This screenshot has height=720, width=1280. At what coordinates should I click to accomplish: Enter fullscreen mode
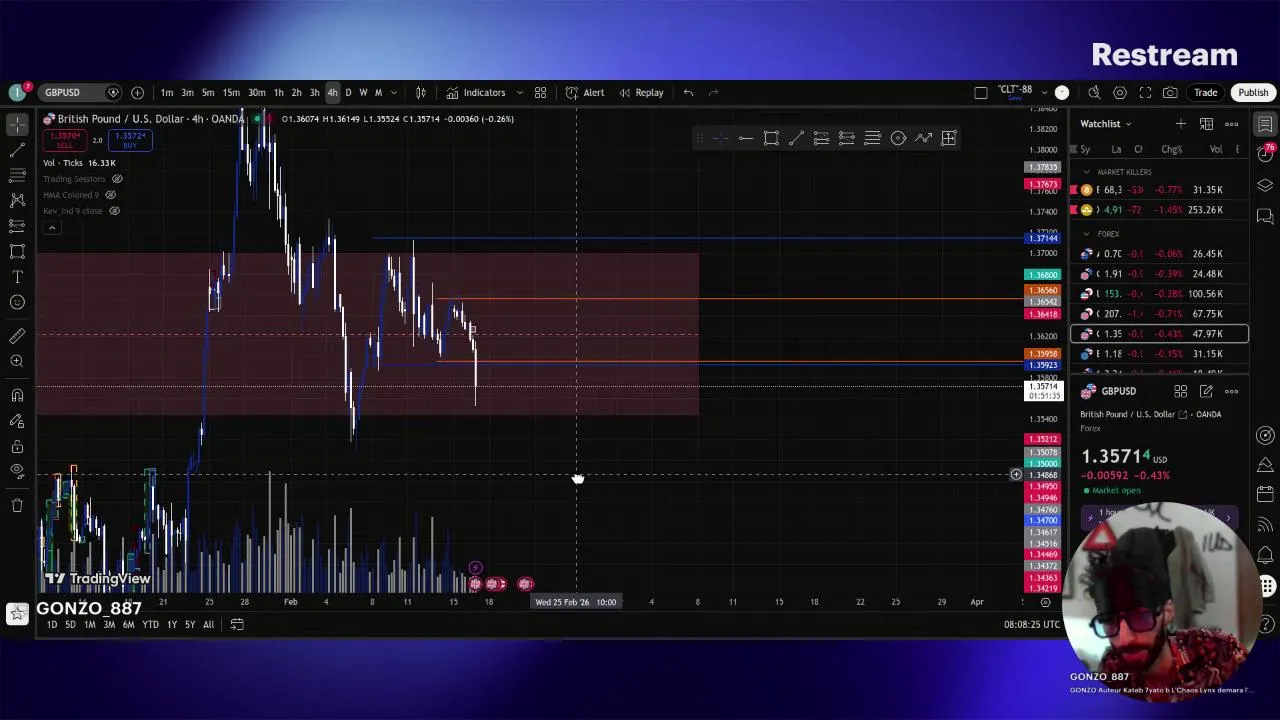coord(1145,92)
